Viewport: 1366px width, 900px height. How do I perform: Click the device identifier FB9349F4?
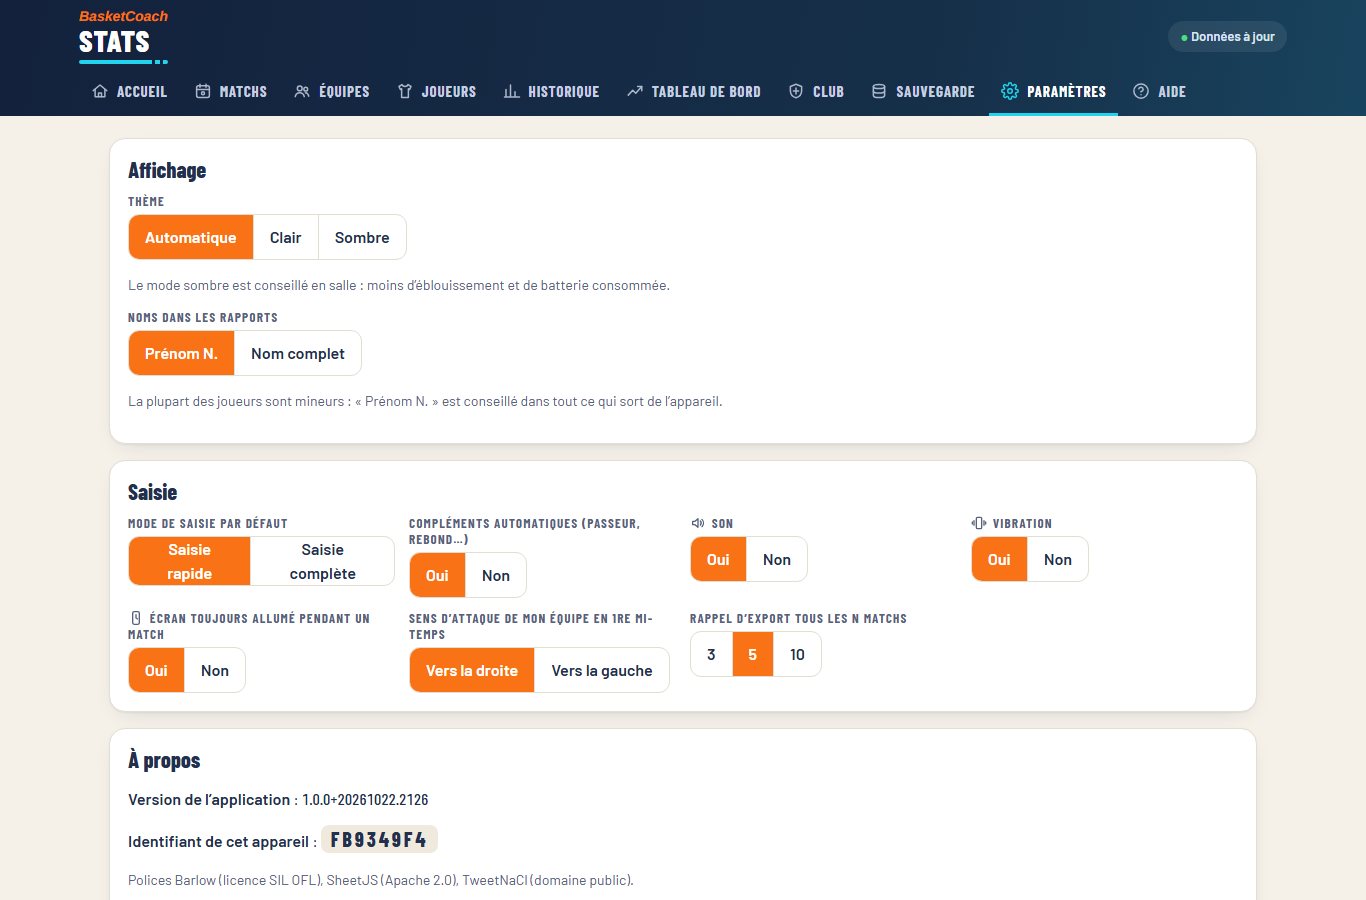click(x=379, y=840)
